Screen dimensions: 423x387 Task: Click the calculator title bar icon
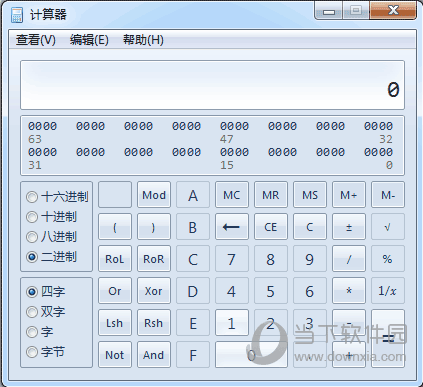tap(17, 15)
